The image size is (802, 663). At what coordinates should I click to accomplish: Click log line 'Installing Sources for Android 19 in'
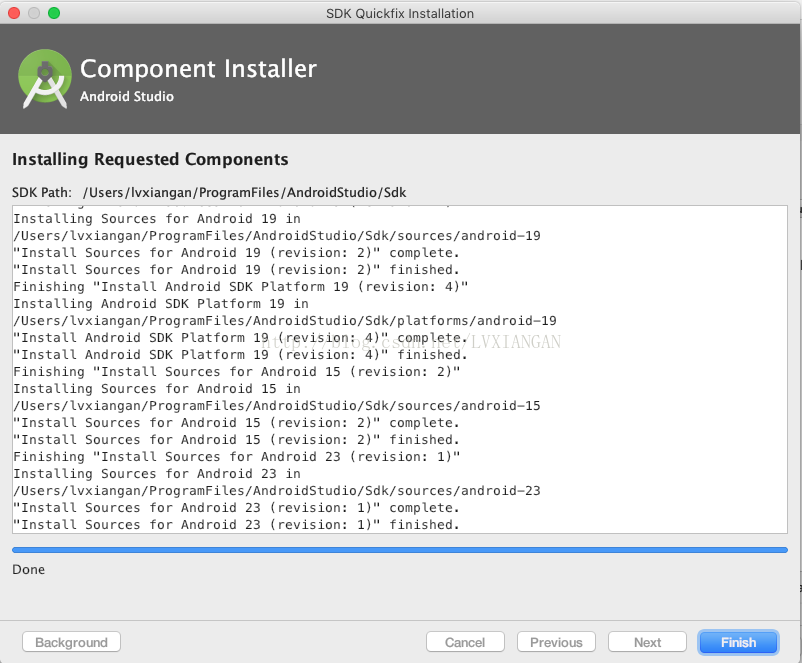[157, 219]
